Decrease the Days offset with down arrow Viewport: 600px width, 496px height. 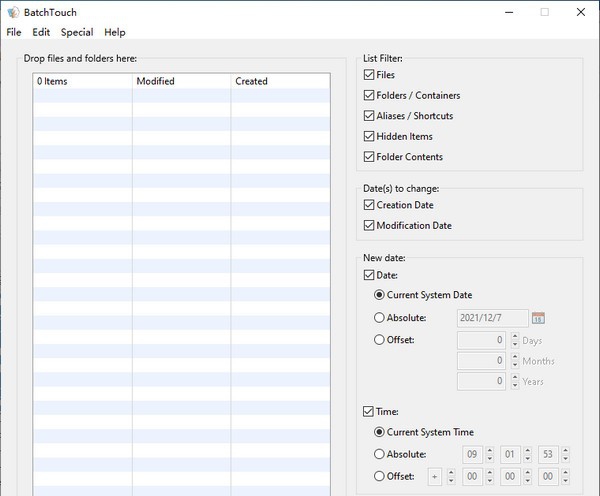515,344
